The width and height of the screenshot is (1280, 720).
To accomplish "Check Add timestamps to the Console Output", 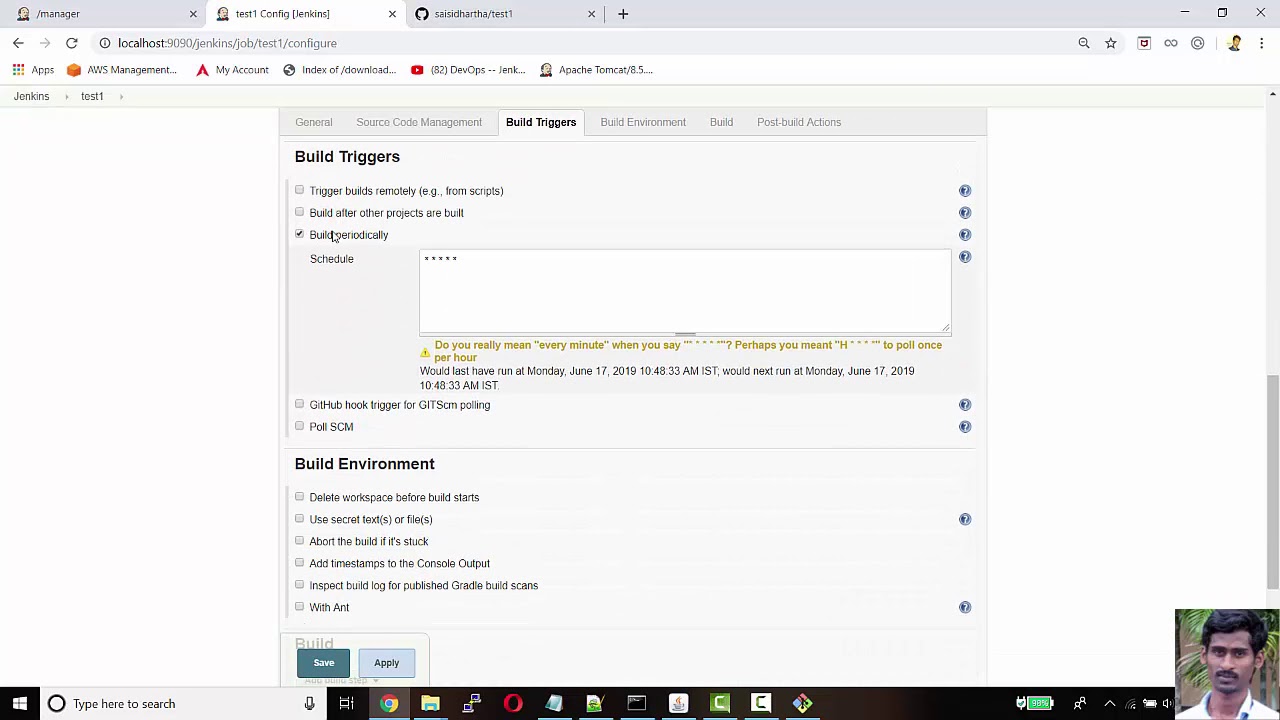I will tap(299, 563).
